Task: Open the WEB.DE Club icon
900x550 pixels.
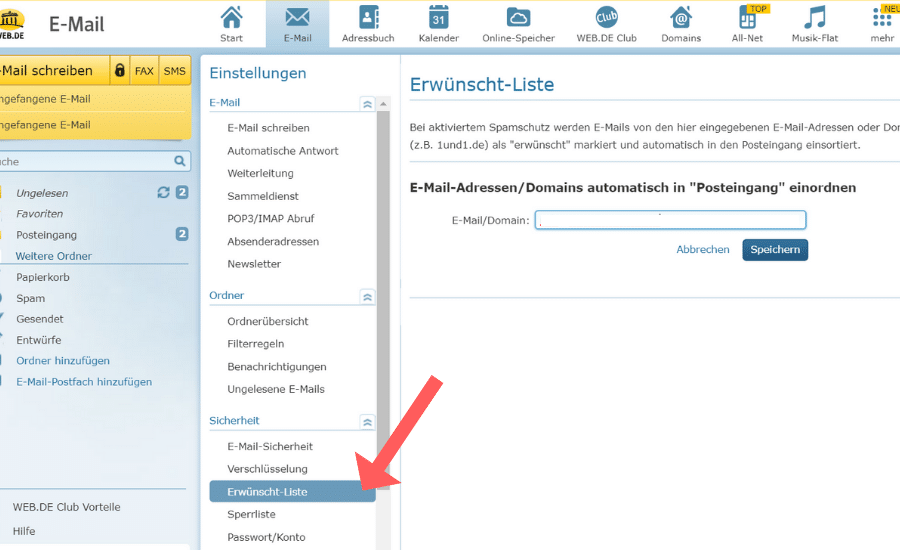Action: click(607, 18)
